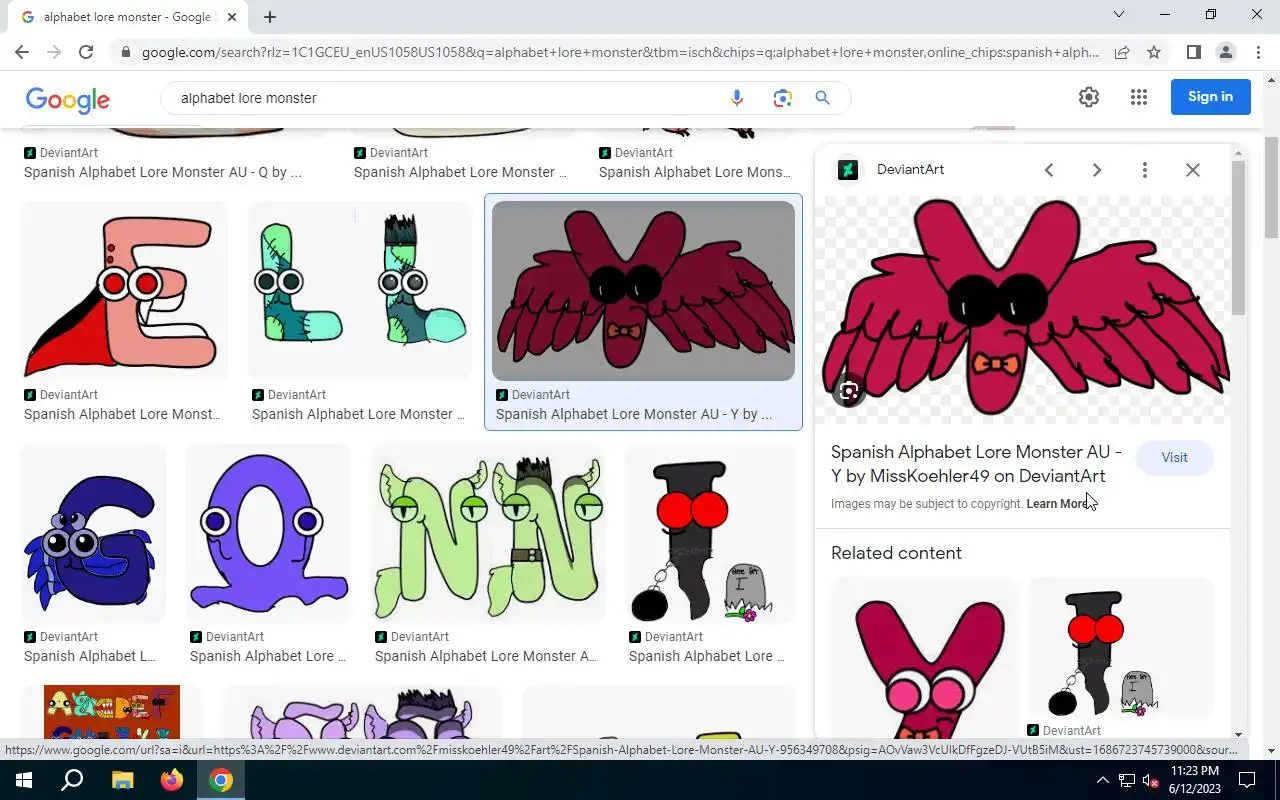Open the preview title by MissKoehler49 link
This screenshot has height=800, width=1280.
(x=976, y=464)
